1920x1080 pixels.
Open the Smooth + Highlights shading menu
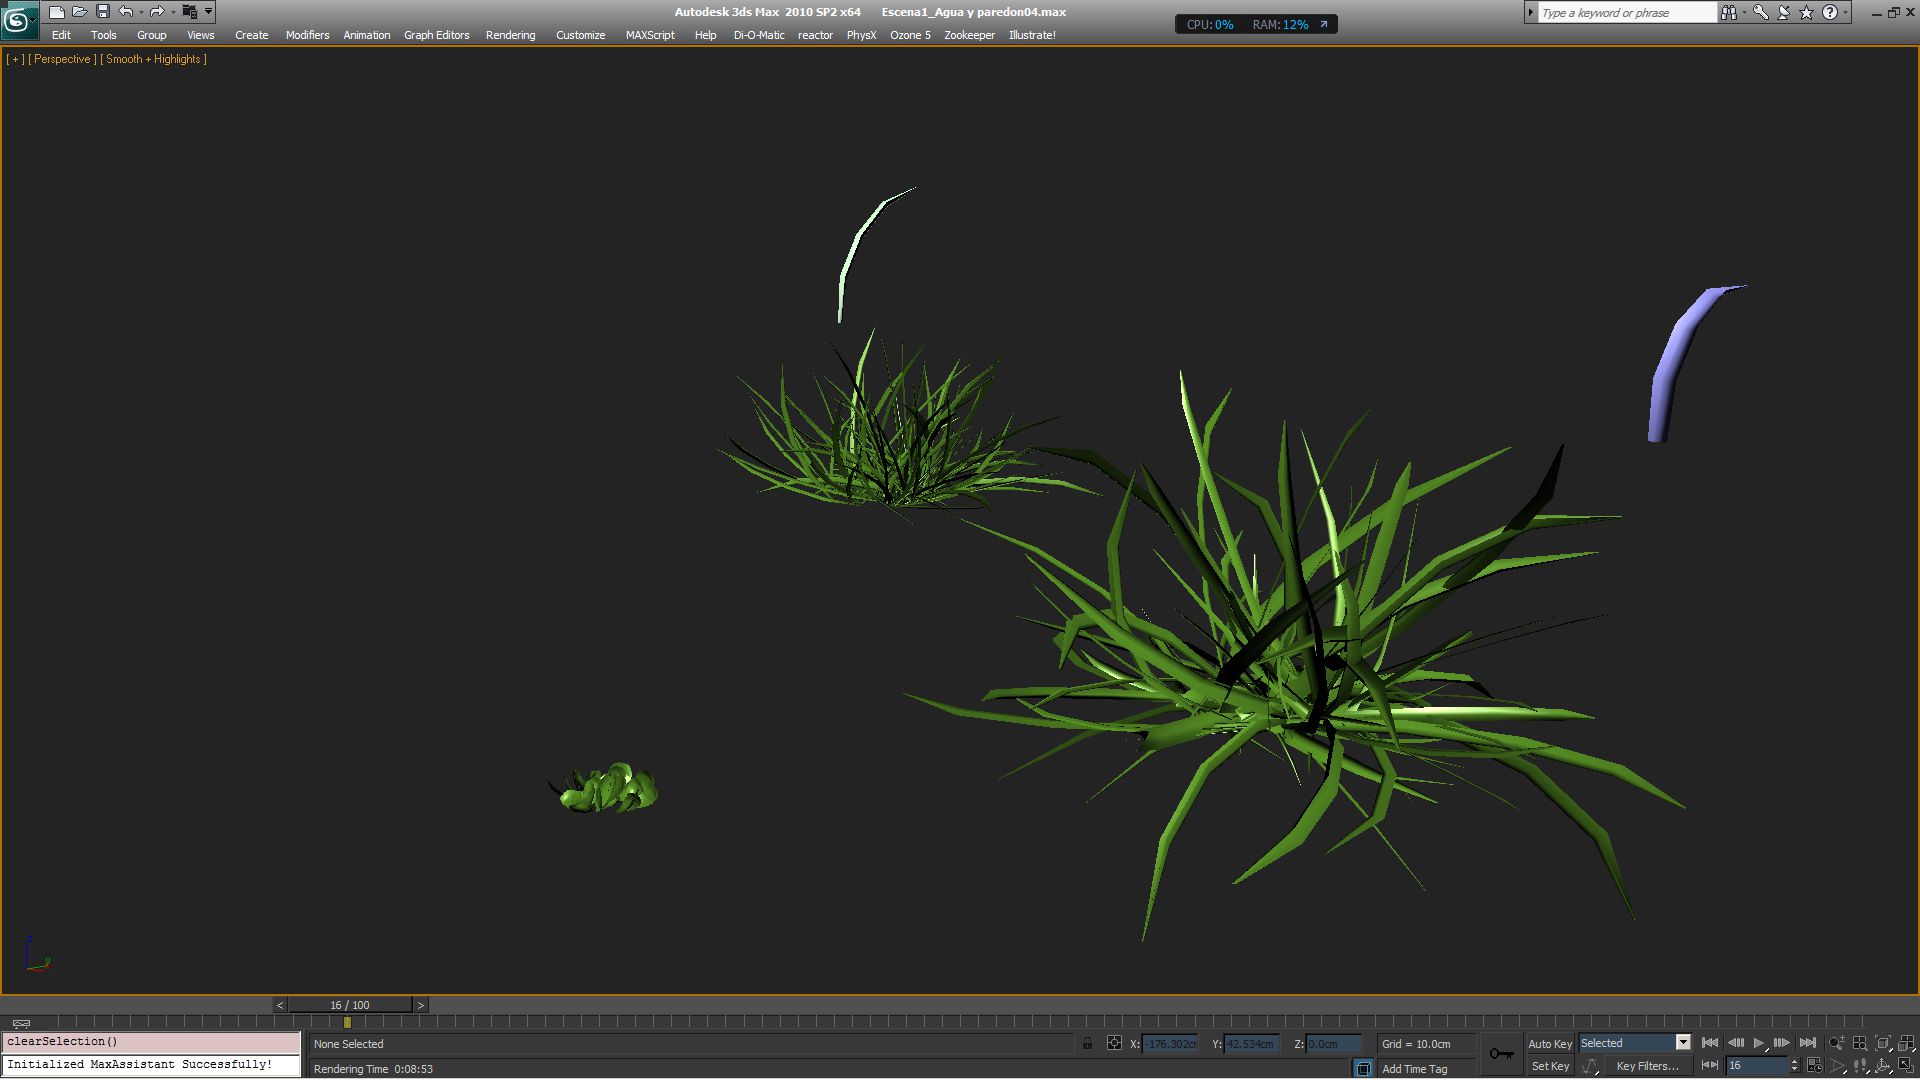(154, 59)
